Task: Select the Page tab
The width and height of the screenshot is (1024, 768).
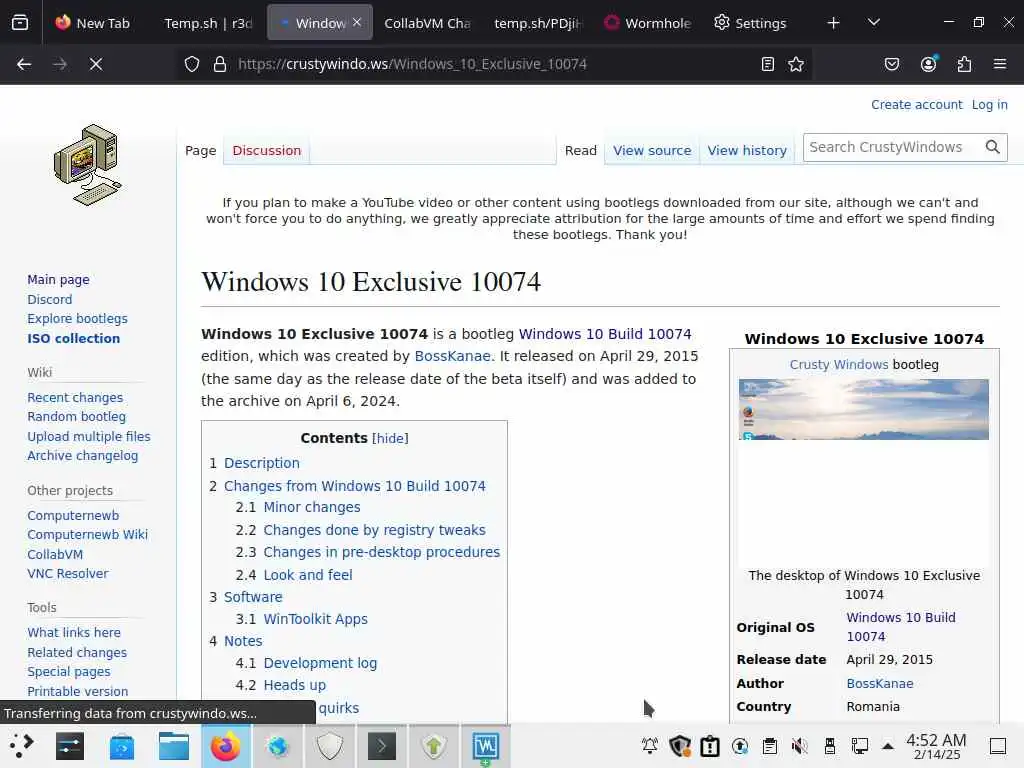Action: point(200,151)
